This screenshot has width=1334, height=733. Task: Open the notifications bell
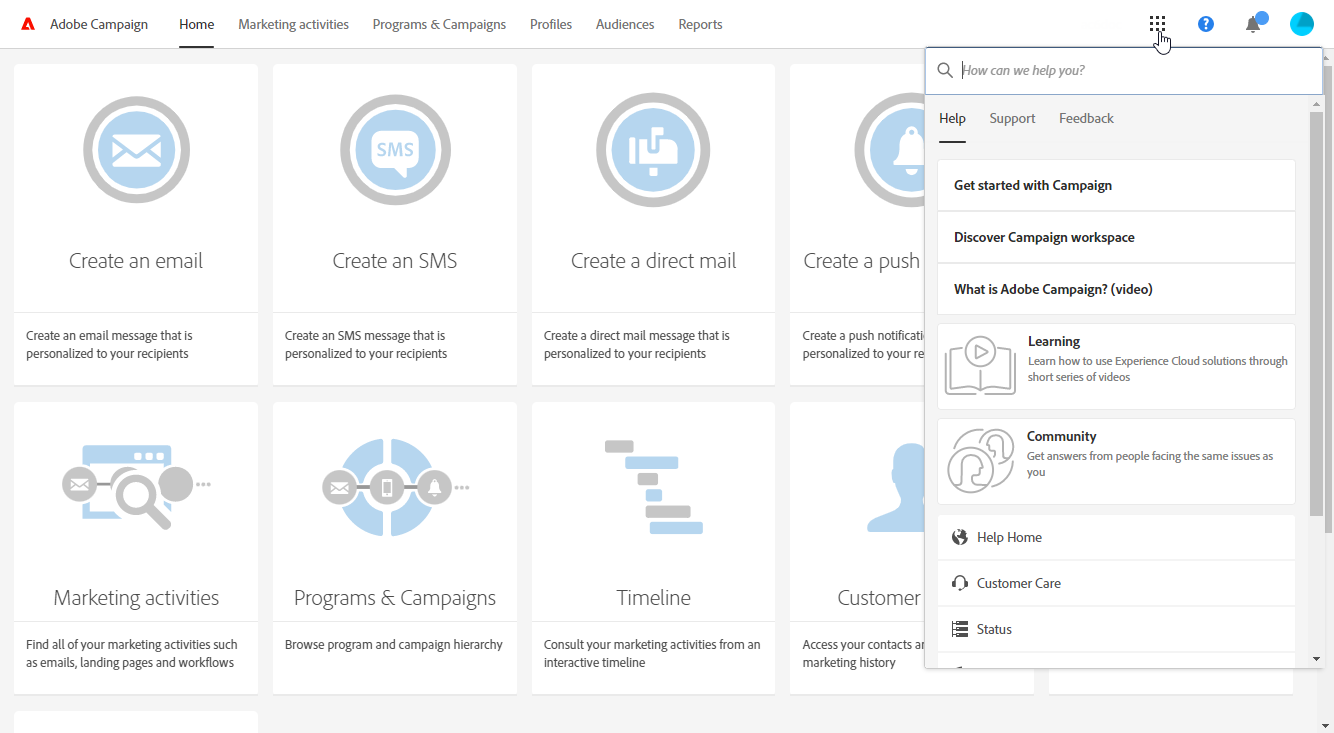point(1253,24)
